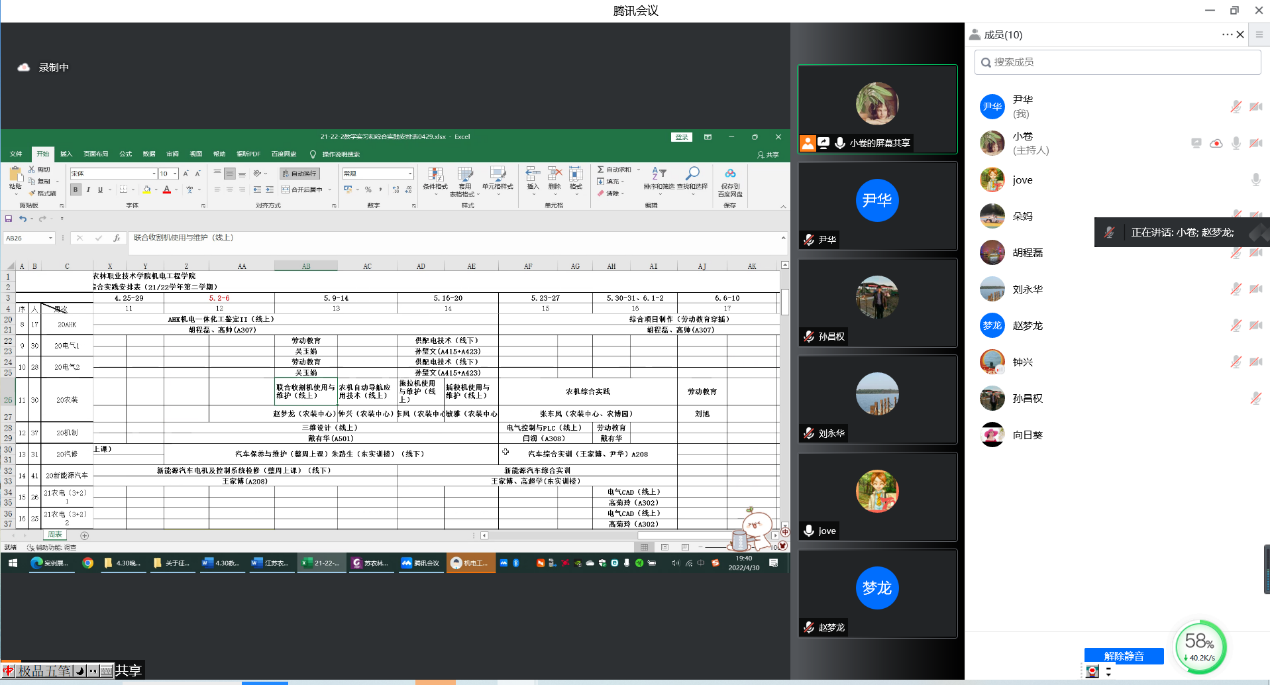Click jove's microphone icon in member list
The height and width of the screenshot is (685, 1270).
[x=1255, y=180]
